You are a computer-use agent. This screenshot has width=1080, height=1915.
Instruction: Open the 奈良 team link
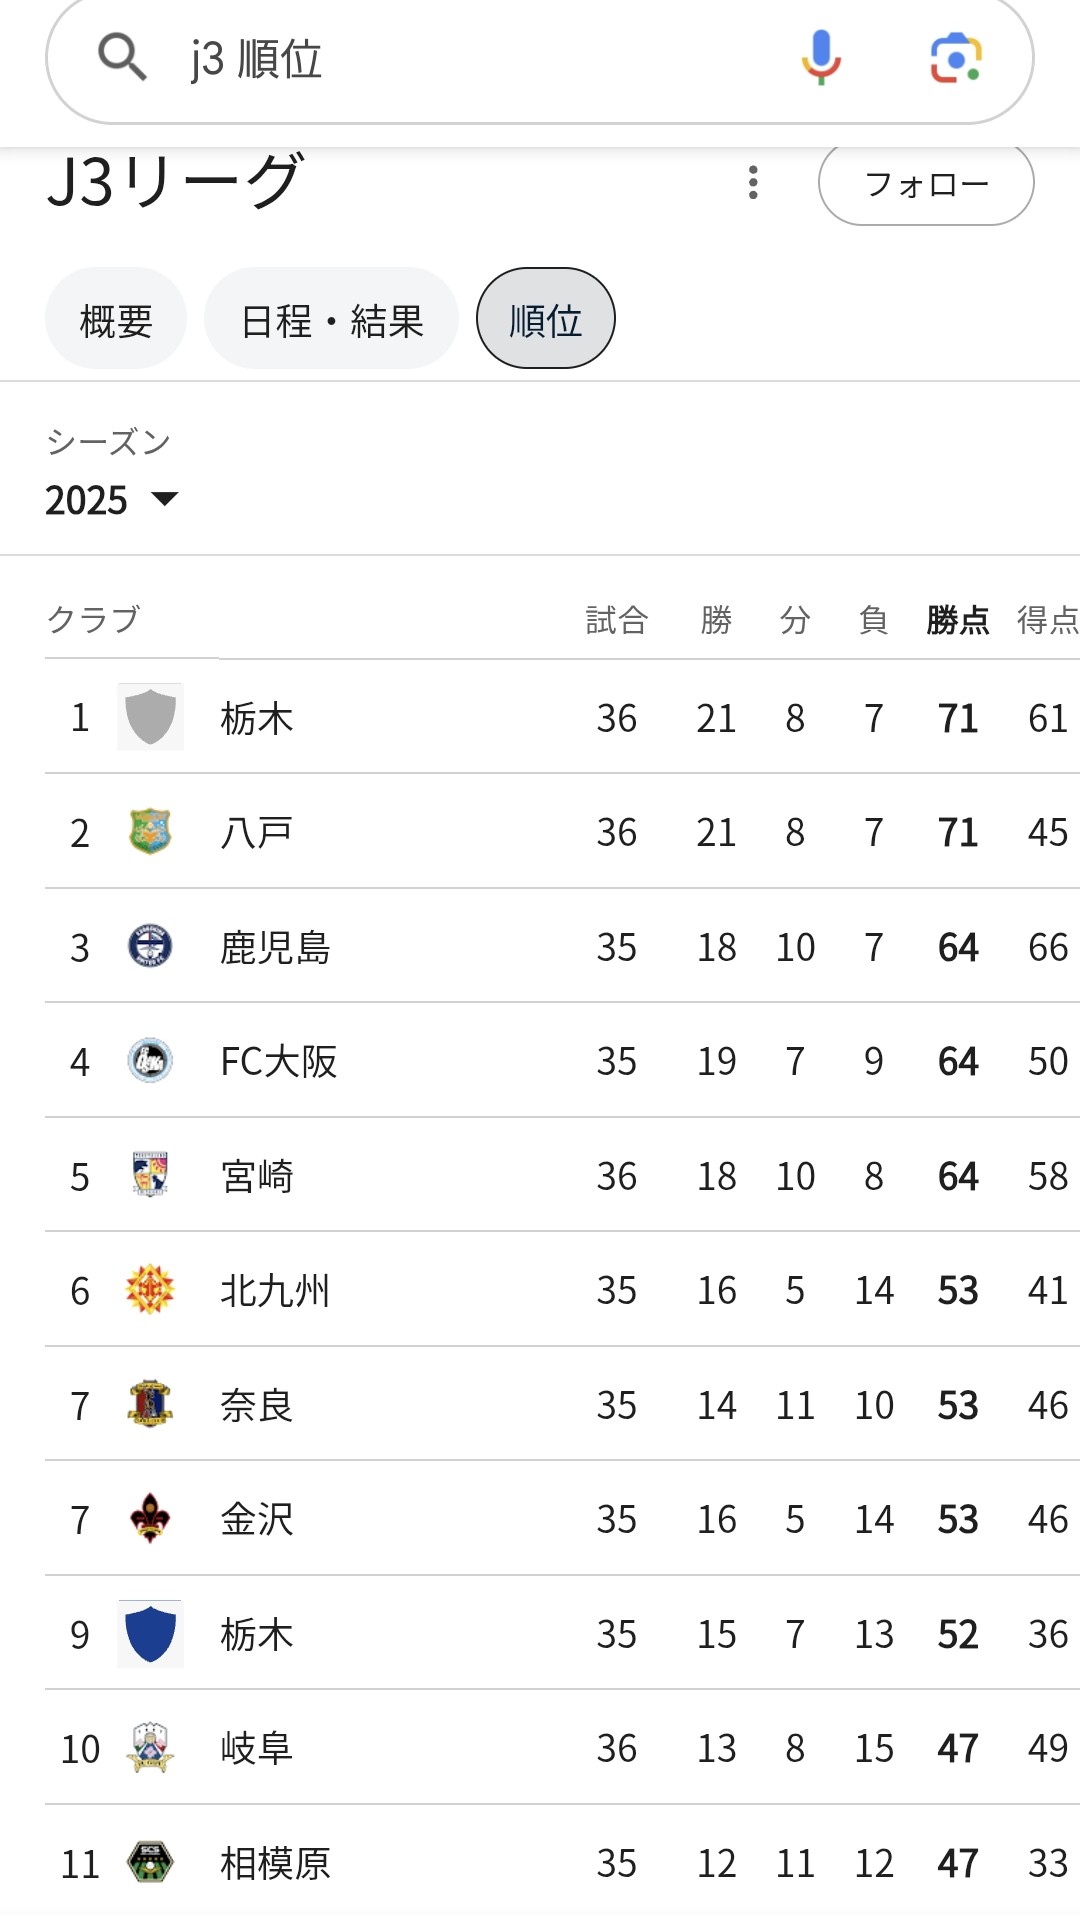tap(257, 1405)
